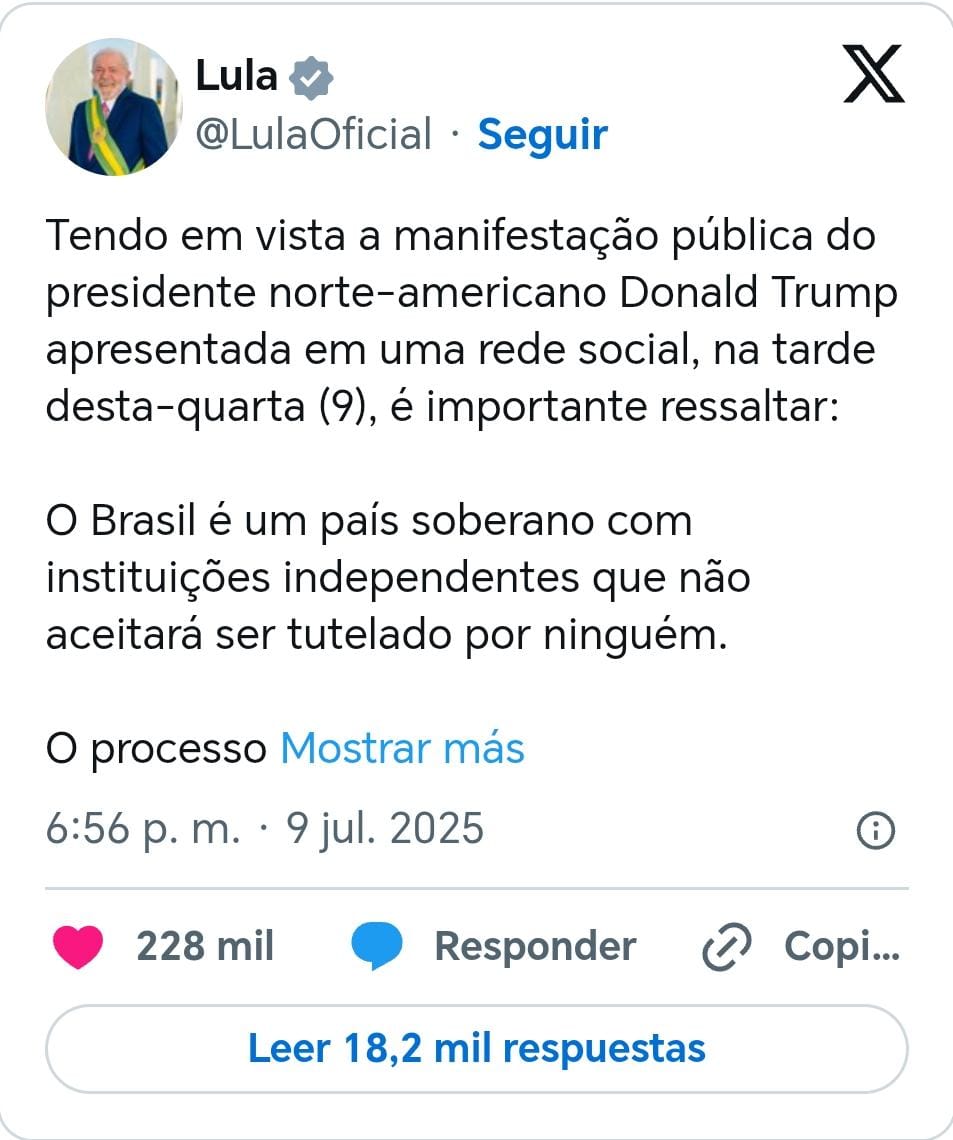Open Leer 18,2 mil respuestas
953x1140 pixels.
(x=476, y=1049)
